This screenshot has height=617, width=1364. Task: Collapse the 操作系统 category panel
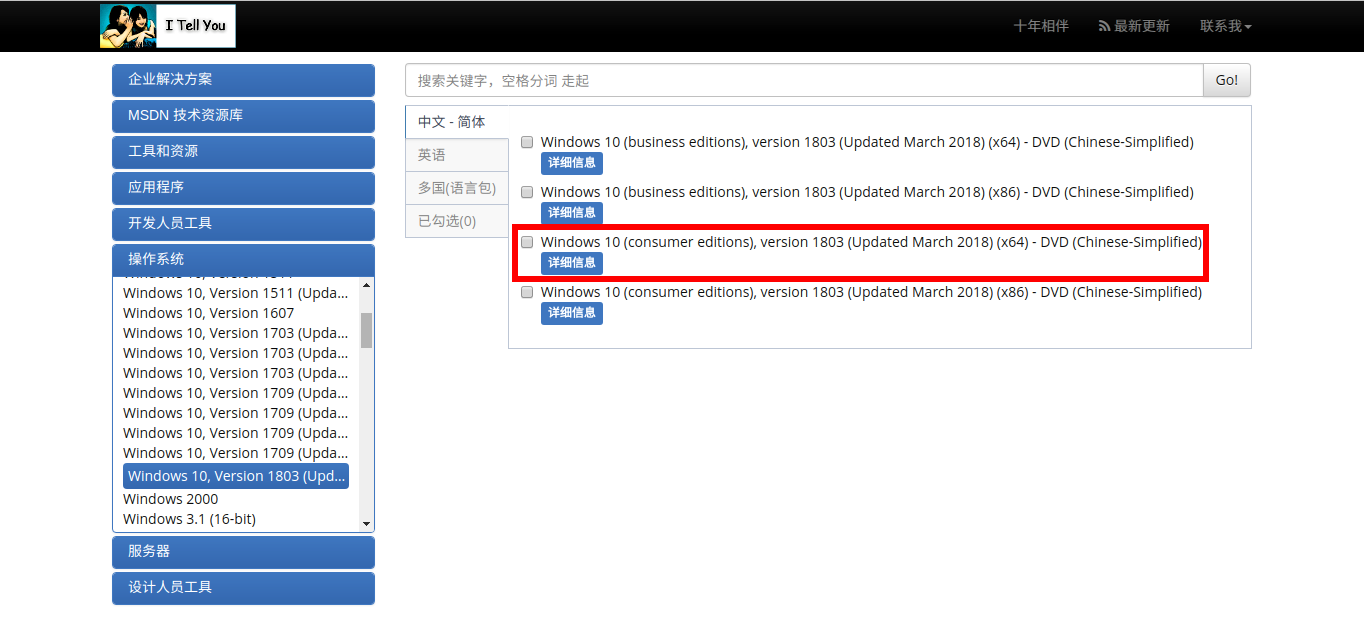coord(243,260)
